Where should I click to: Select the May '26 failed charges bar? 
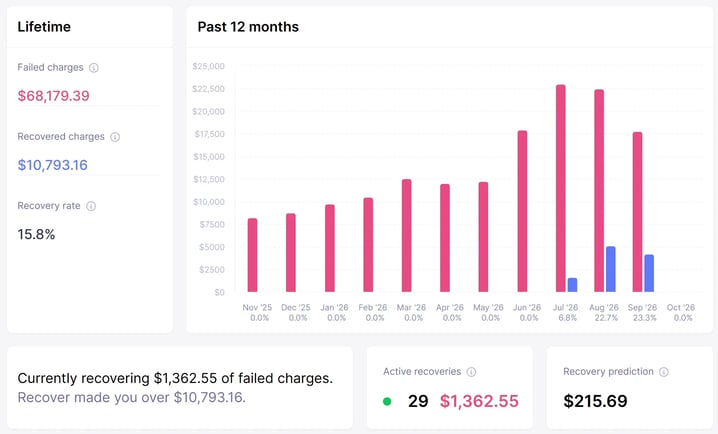tap(483, 237)
